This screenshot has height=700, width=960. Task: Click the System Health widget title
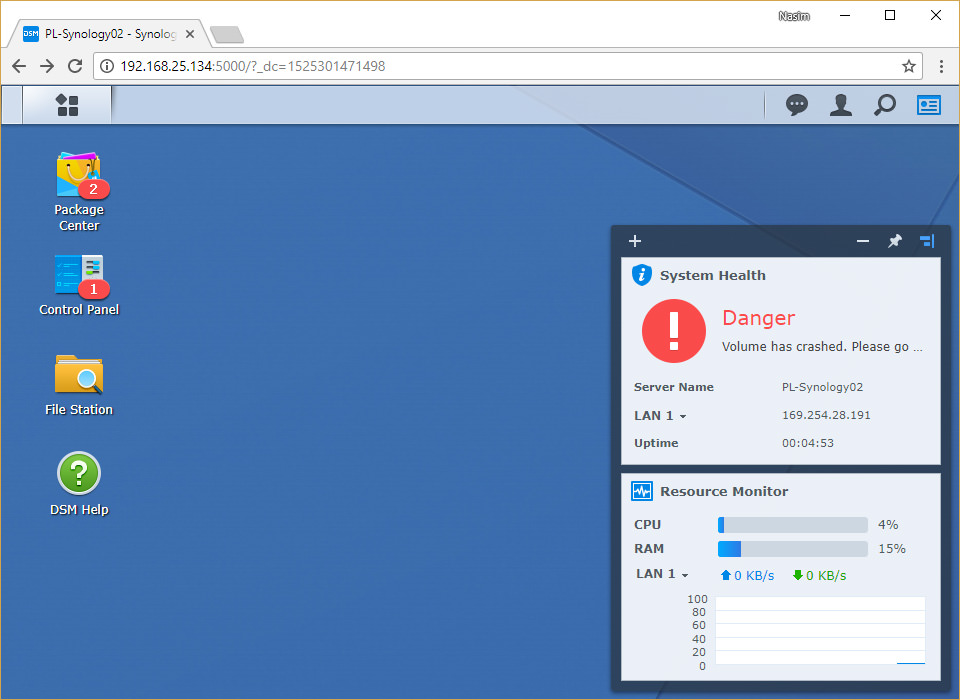pos(713,276)
